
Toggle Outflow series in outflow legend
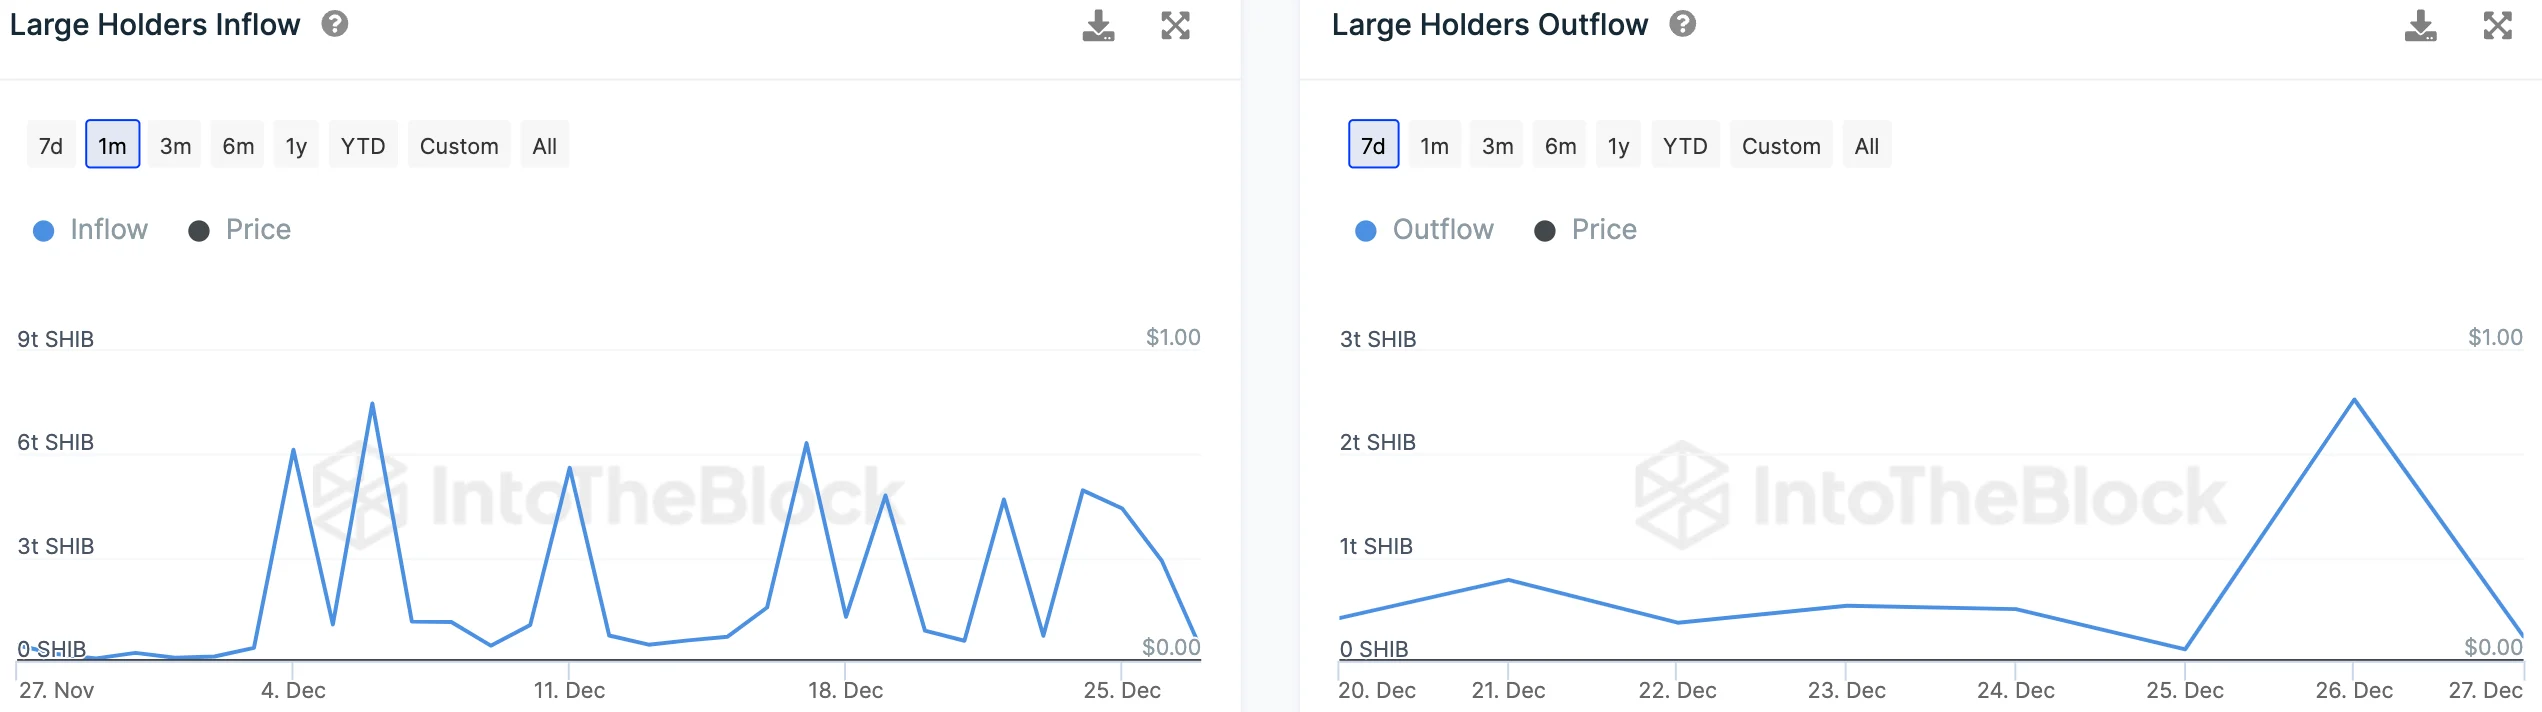click(1424, 230)
